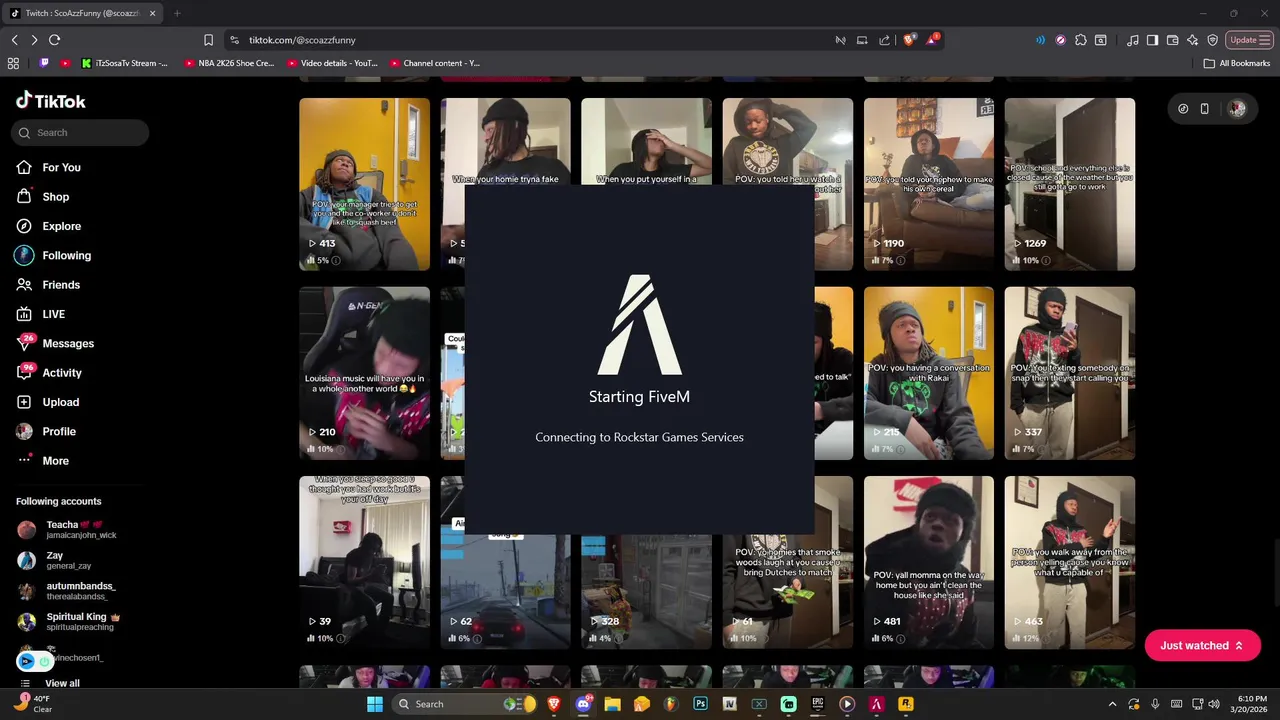
Task: Reload the current page
Action: point(54,40)
